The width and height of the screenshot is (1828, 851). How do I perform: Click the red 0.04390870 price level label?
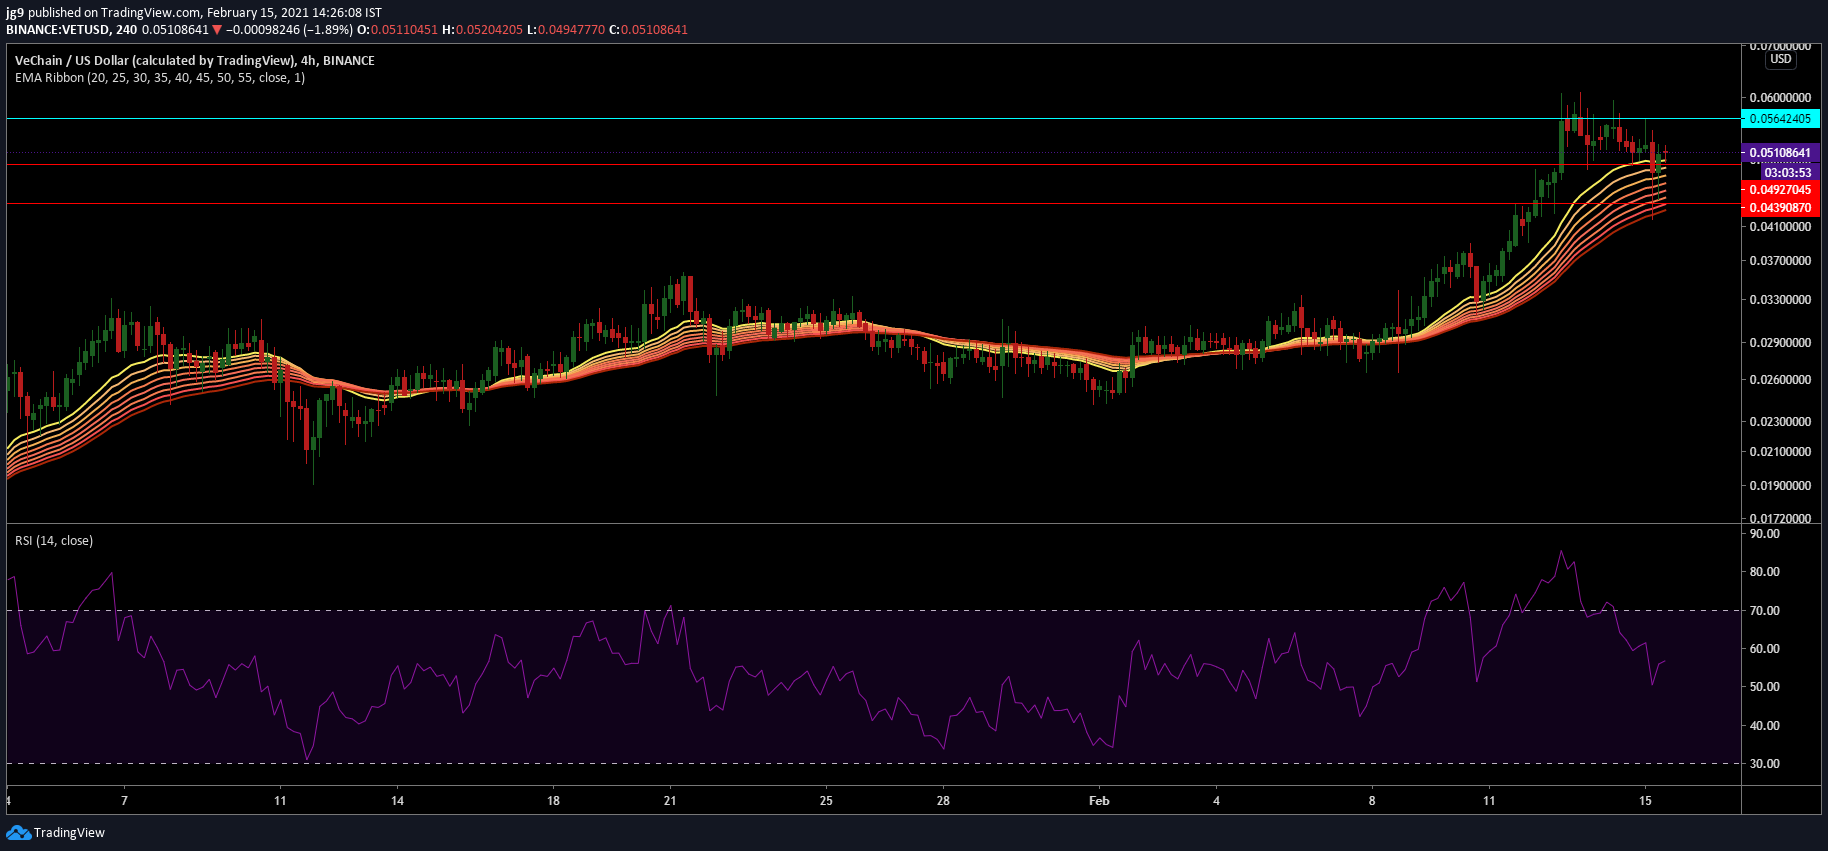point(1780,208)
